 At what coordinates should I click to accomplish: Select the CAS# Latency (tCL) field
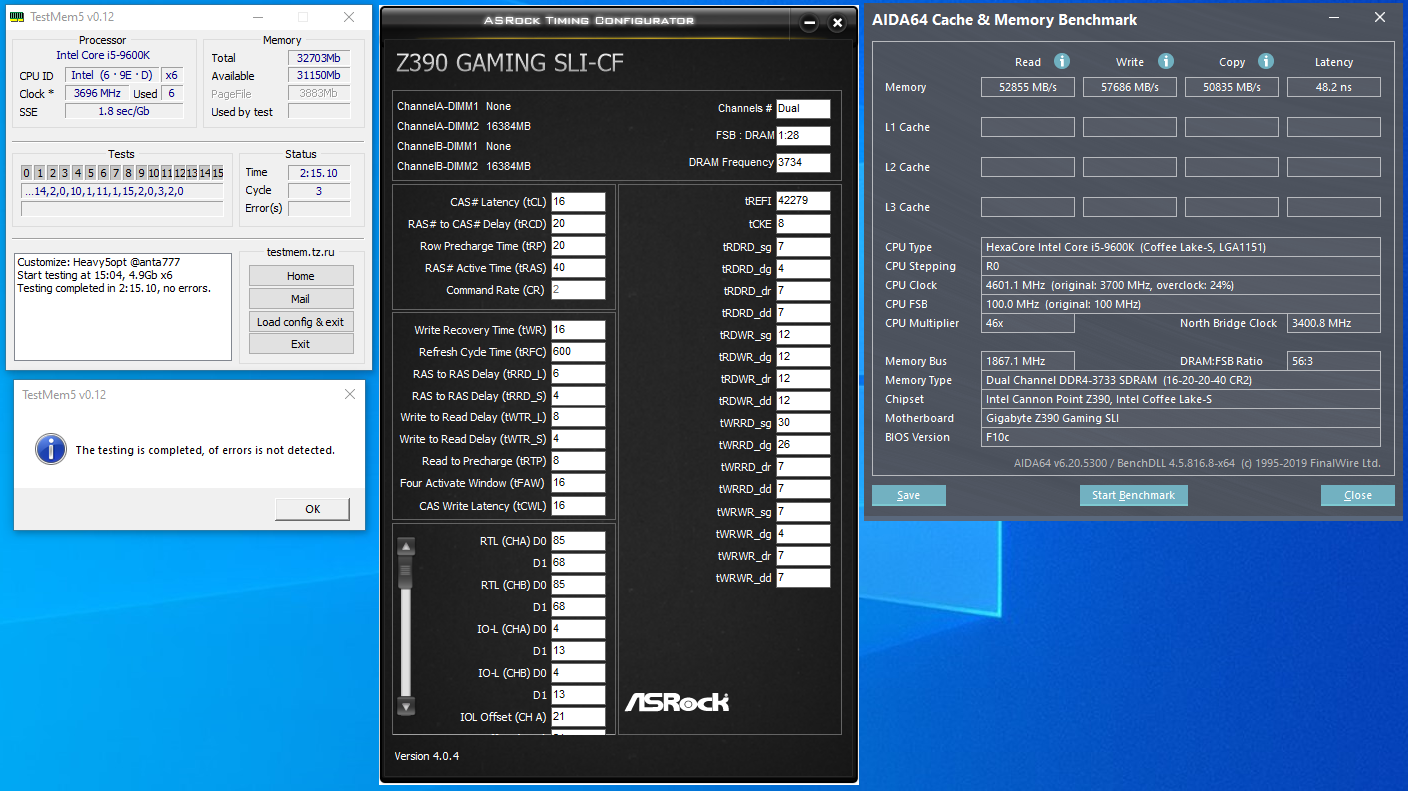(x=578, y=202)
